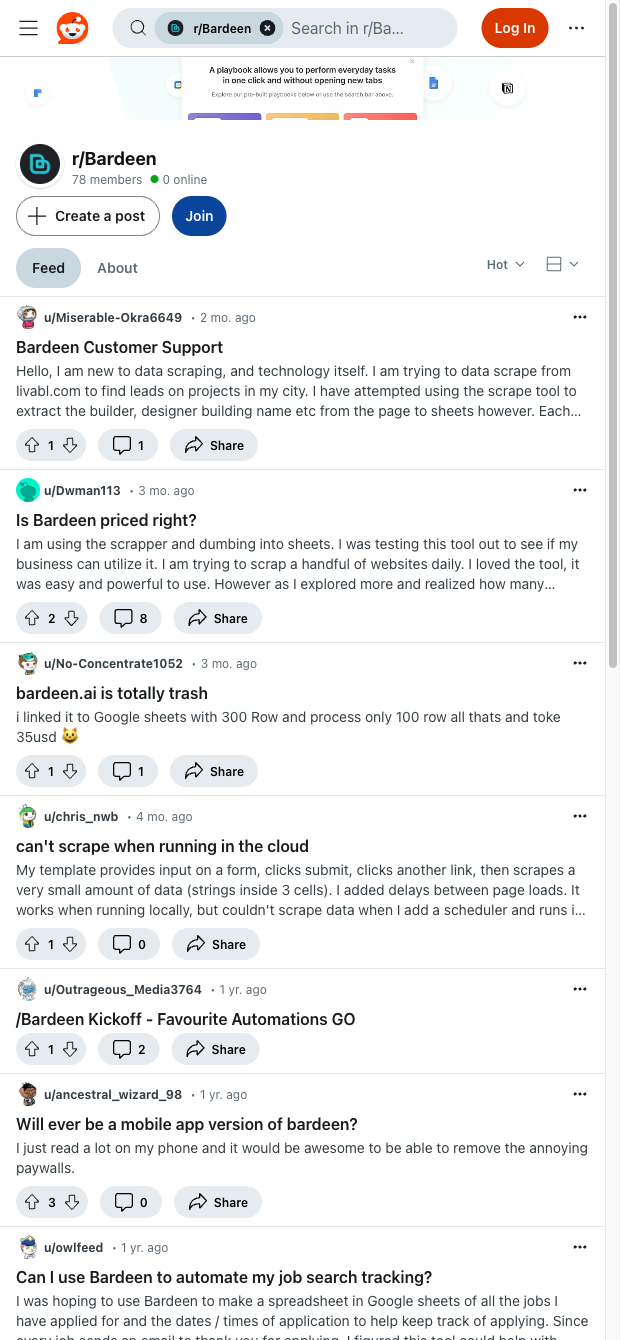The height and width of the screenshot is (1340, 620).
Task: Open the hamburger navigation menu
Action: click(x=28, y=28)
